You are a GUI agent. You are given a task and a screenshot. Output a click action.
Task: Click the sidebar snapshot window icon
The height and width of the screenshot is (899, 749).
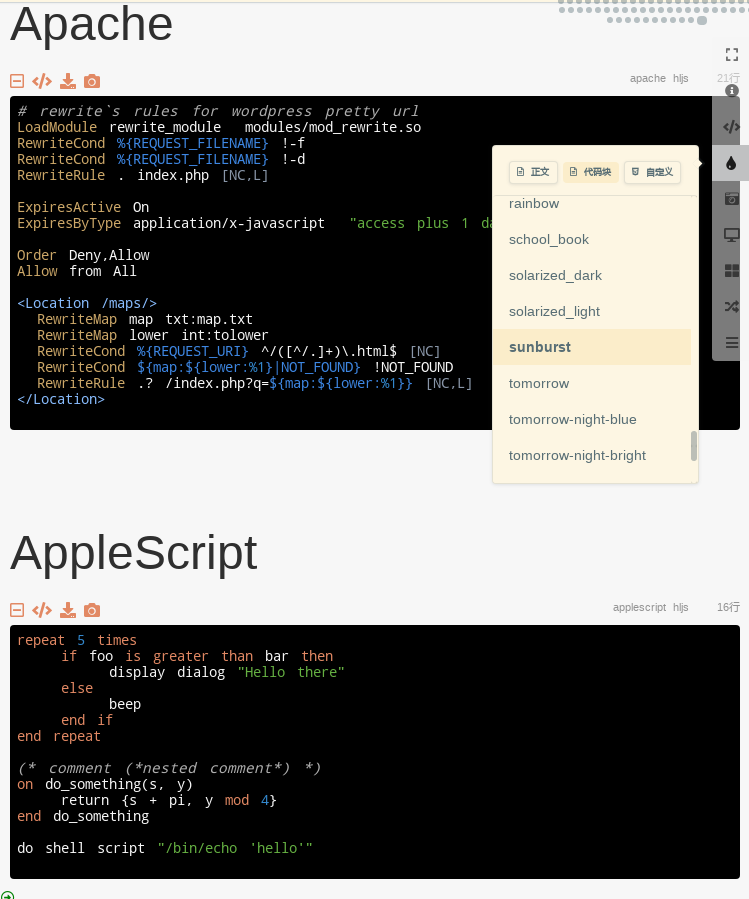(x=731, y=199)
